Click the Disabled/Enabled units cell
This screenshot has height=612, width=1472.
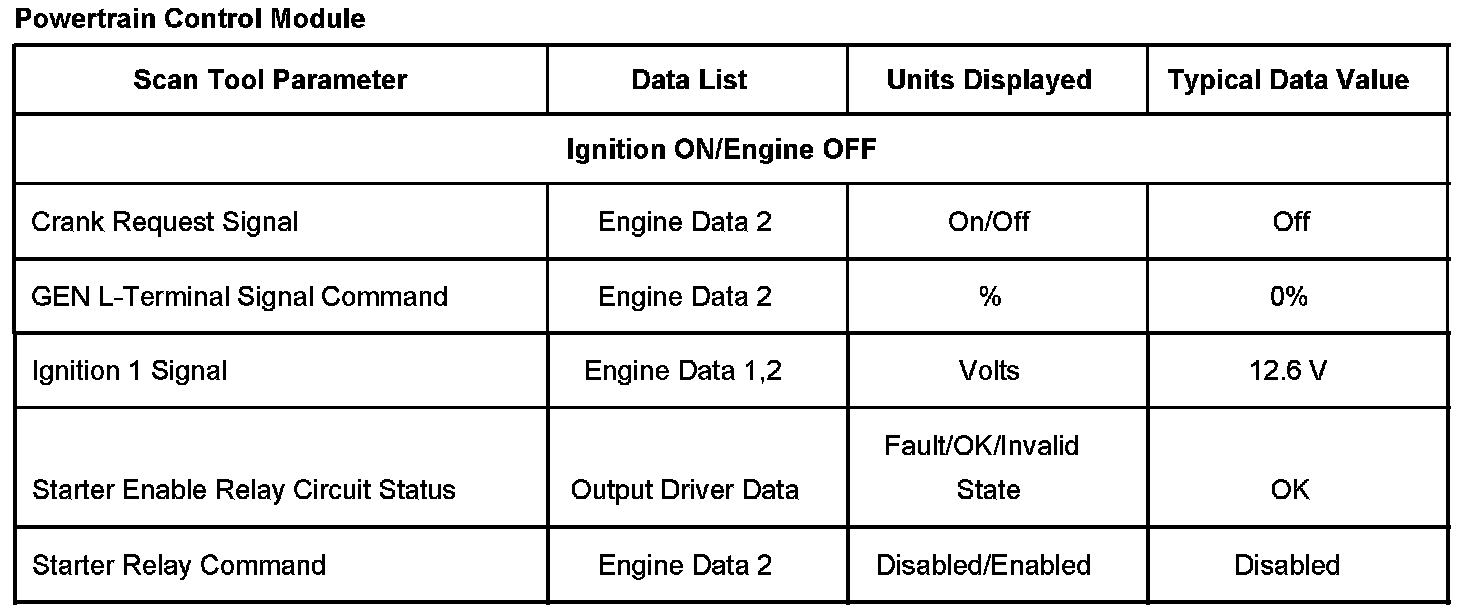983,565
